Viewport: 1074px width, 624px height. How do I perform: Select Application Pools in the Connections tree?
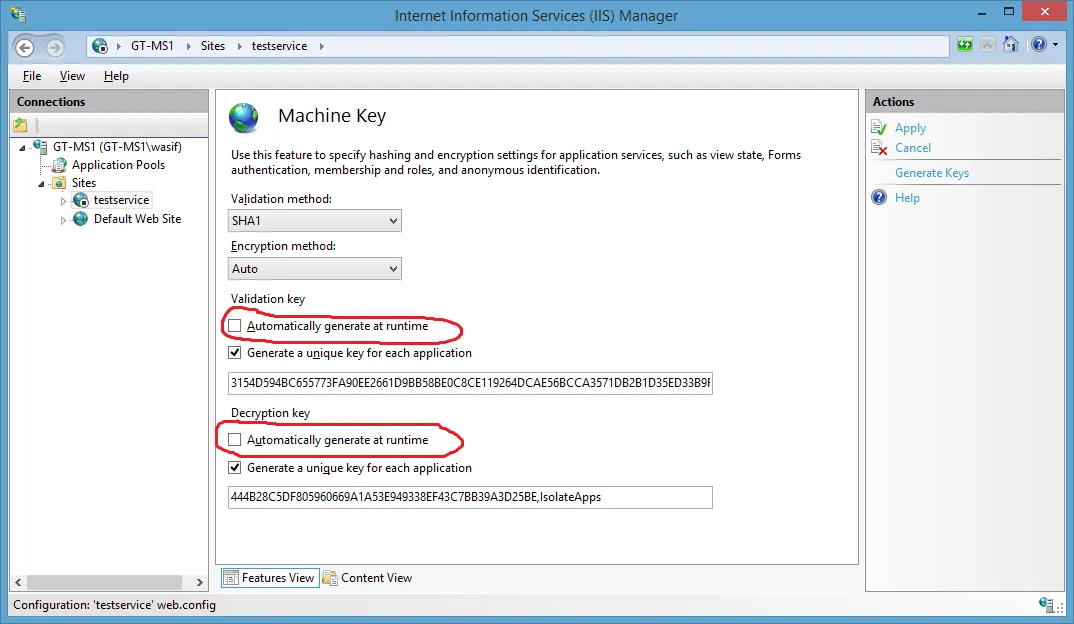118,165
